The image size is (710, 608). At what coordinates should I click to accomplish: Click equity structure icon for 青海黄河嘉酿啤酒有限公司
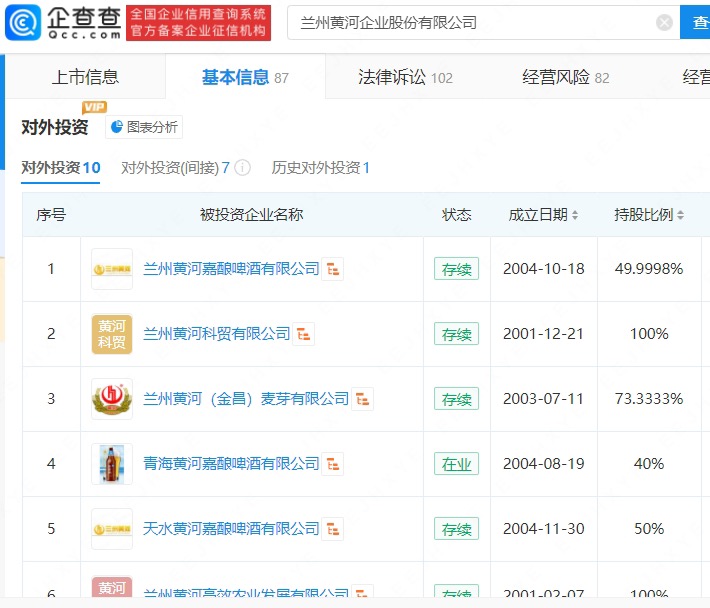coord(333,464)
